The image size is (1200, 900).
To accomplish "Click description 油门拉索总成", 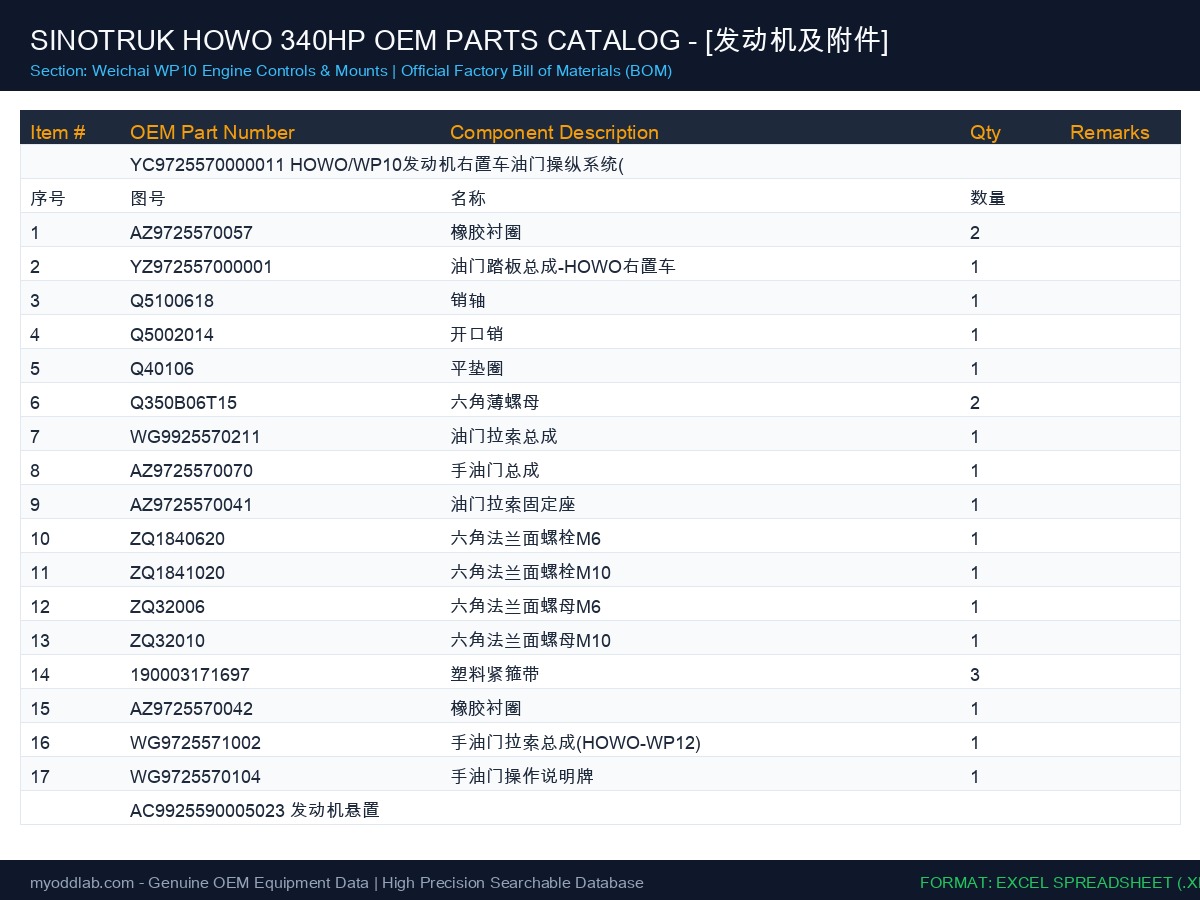I will click(x=504, y=436).
